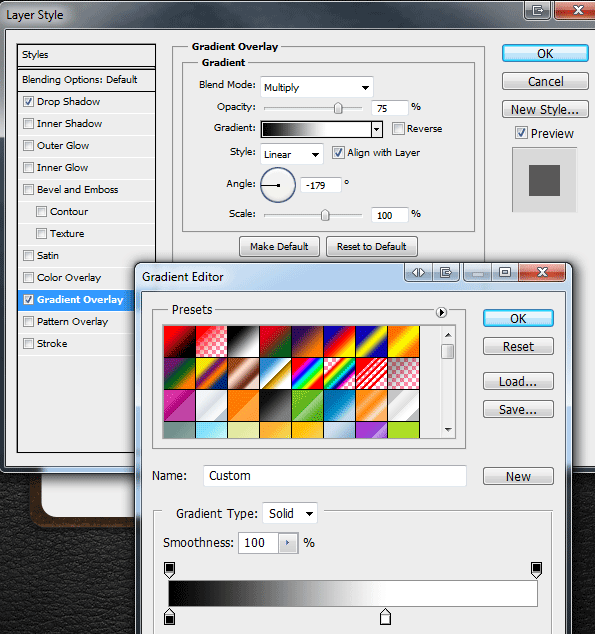The width and height of the screenshot is (595, 634).
Task: Click the Load... button in Gradient Editor
Action: [x=518, y=381]
